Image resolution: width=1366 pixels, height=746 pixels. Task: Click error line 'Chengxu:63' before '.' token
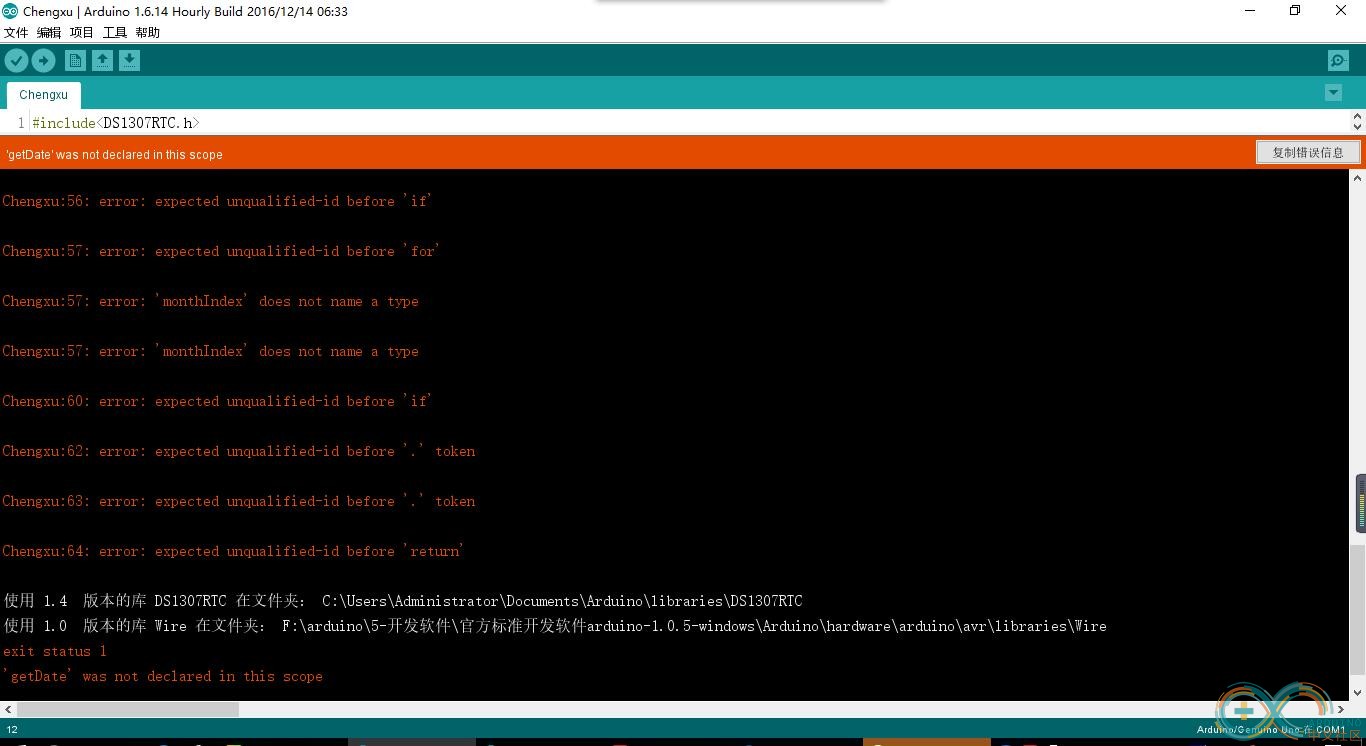tap(239, 501)
